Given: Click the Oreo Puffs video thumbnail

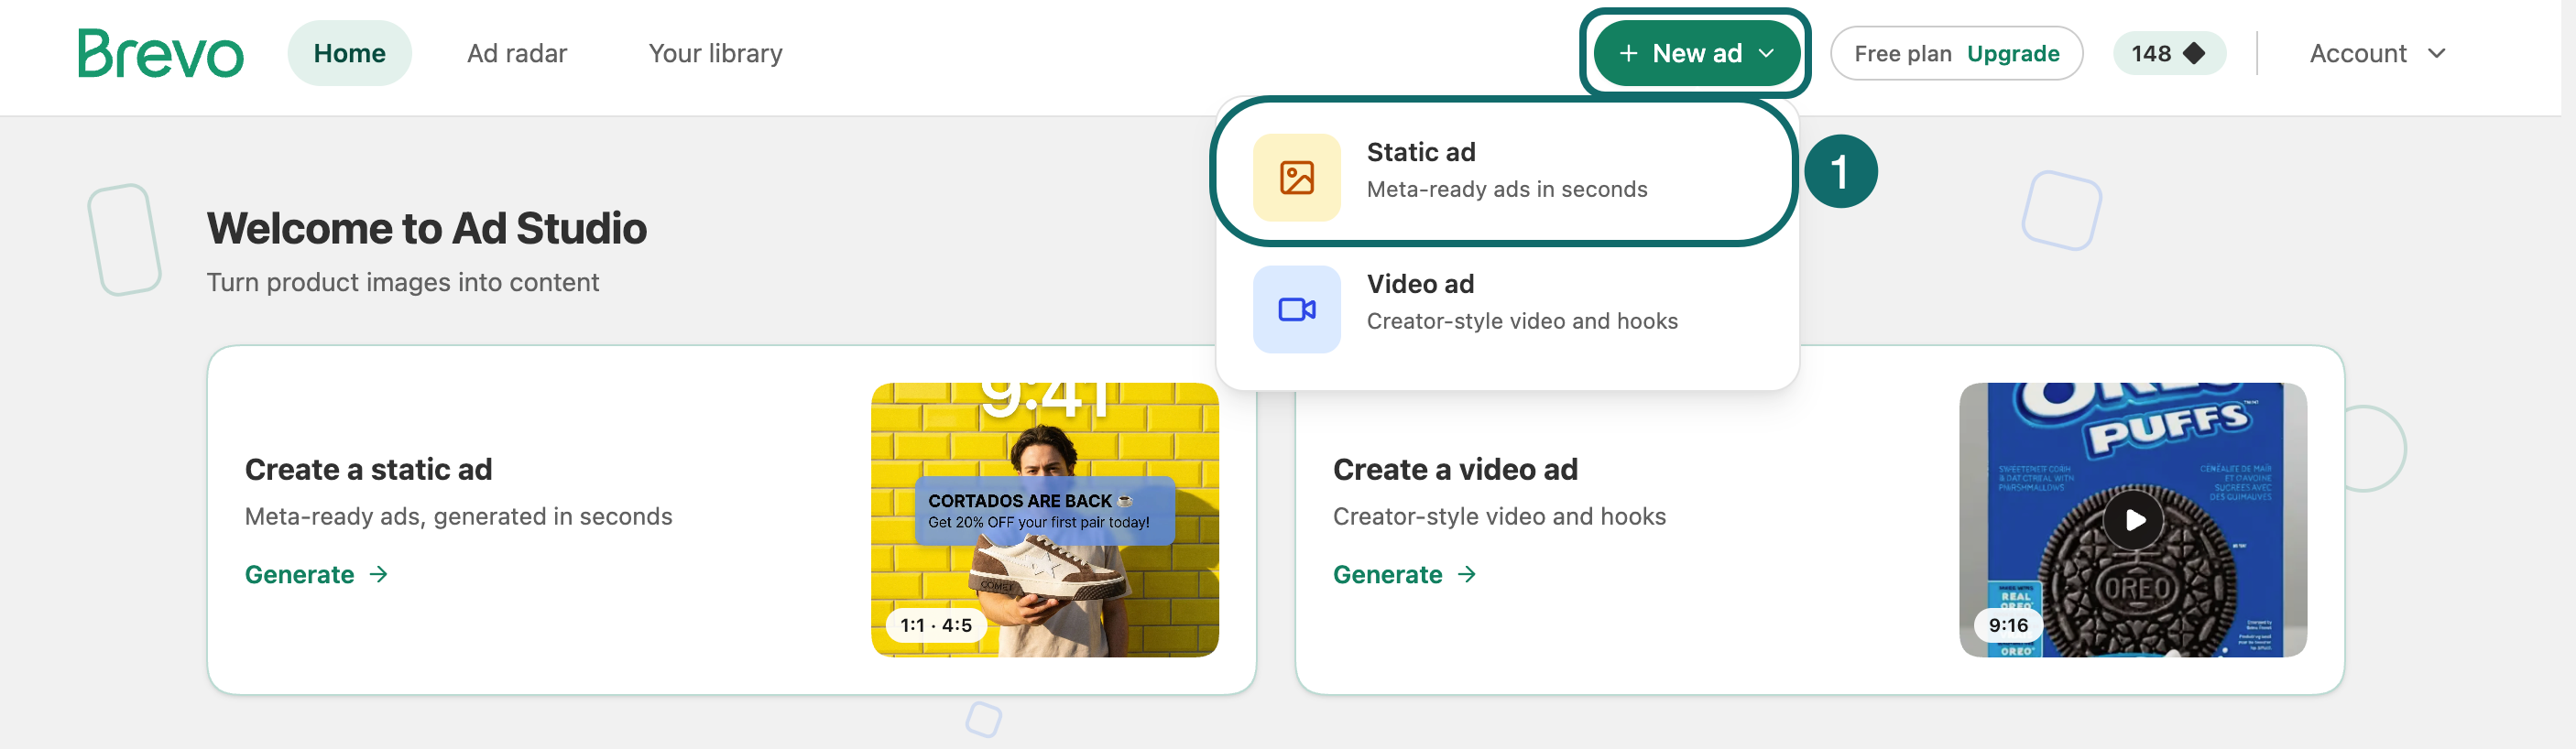Looking at the screenshot, I should tap(2132, 519).
